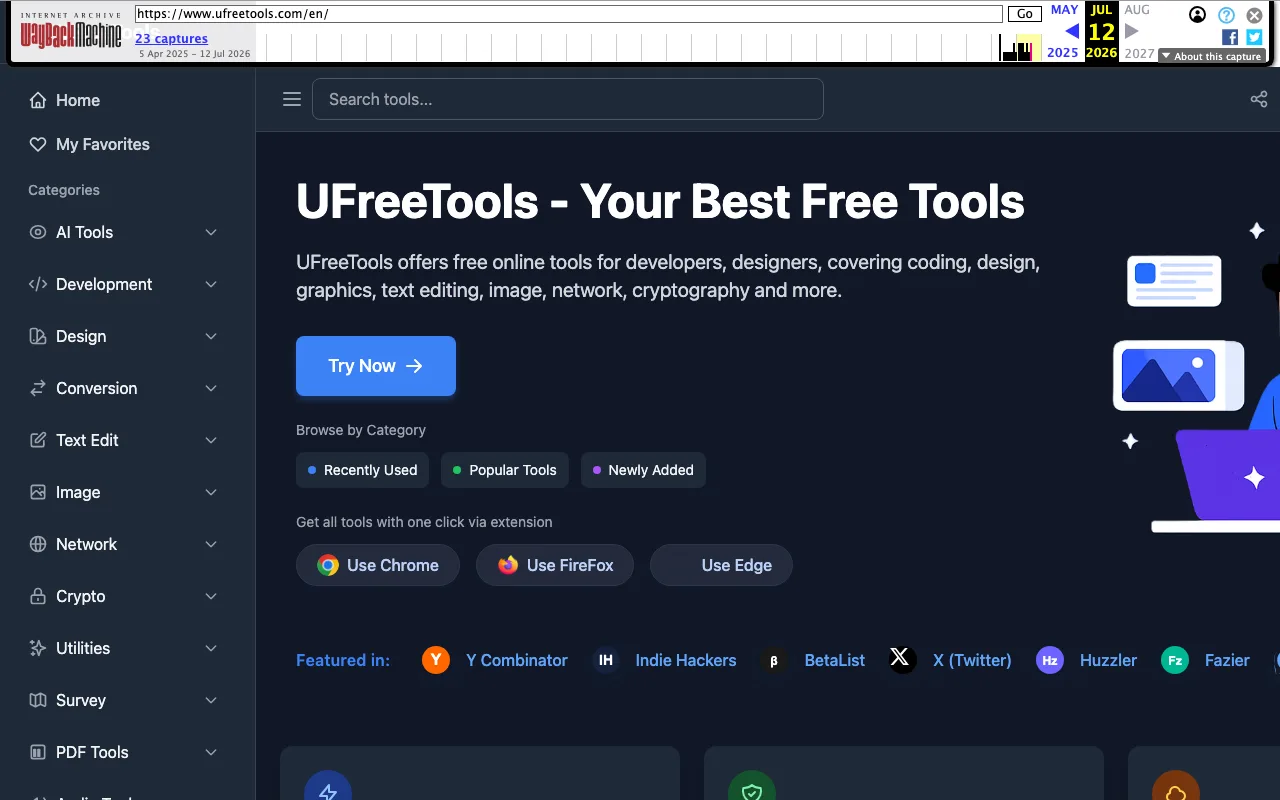Click the PDF Tools icon
1280x800 pixels.
pos(38,752)
